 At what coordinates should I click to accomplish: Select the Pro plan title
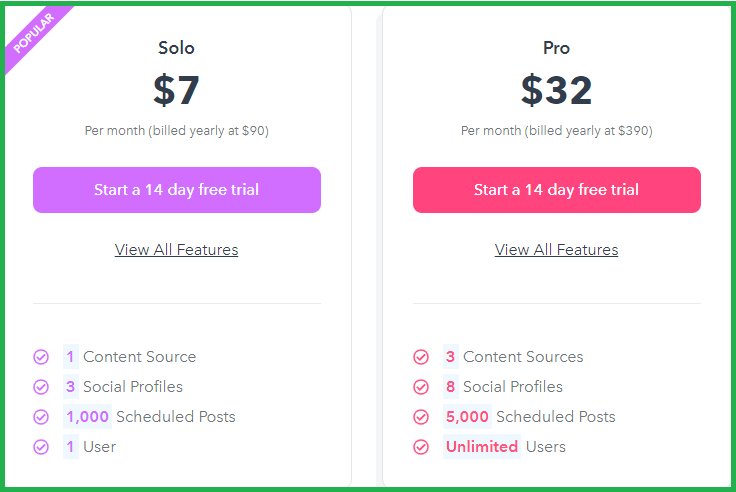coord(557,48)
